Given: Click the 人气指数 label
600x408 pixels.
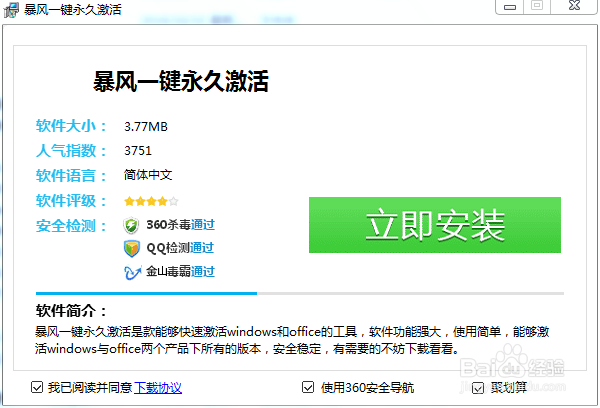Looking at the screenshot, I should coord(71,151).
